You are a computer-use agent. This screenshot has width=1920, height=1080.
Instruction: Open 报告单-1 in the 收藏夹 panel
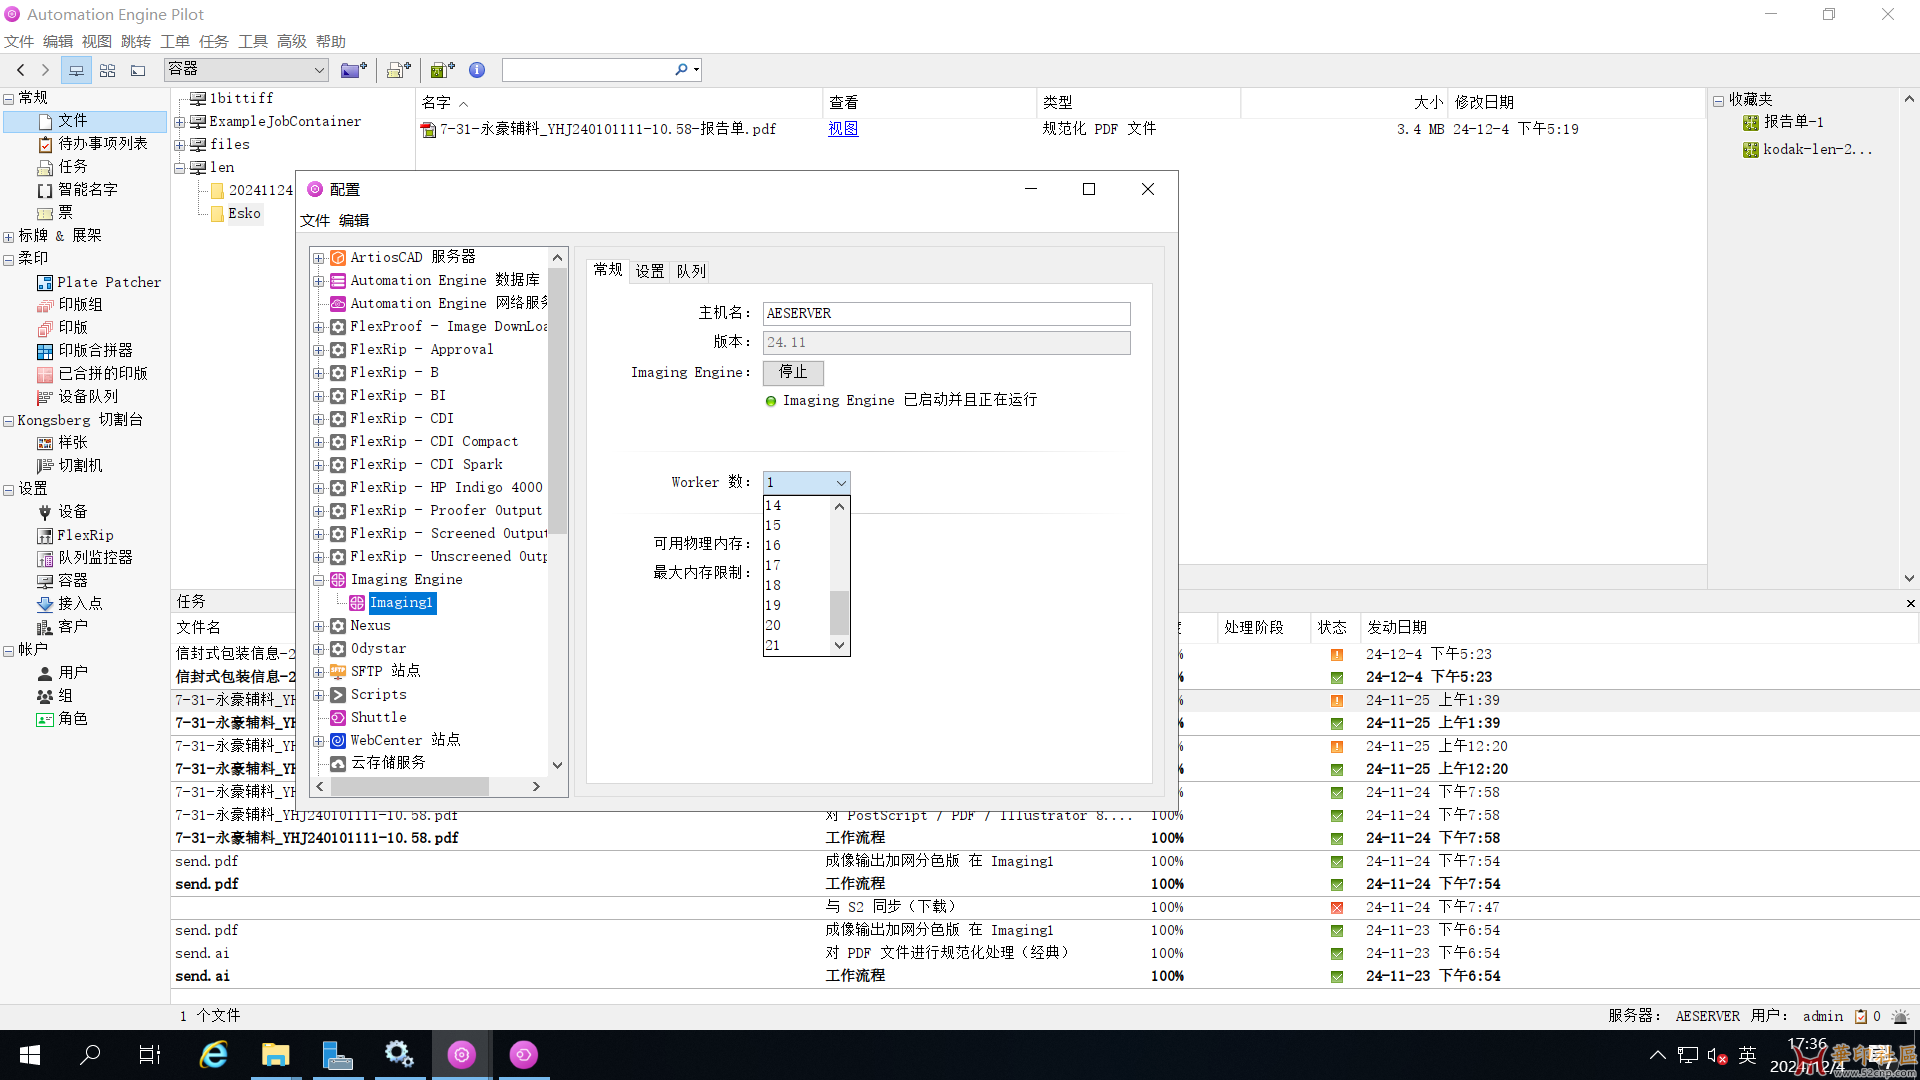tap(1793, 122)
